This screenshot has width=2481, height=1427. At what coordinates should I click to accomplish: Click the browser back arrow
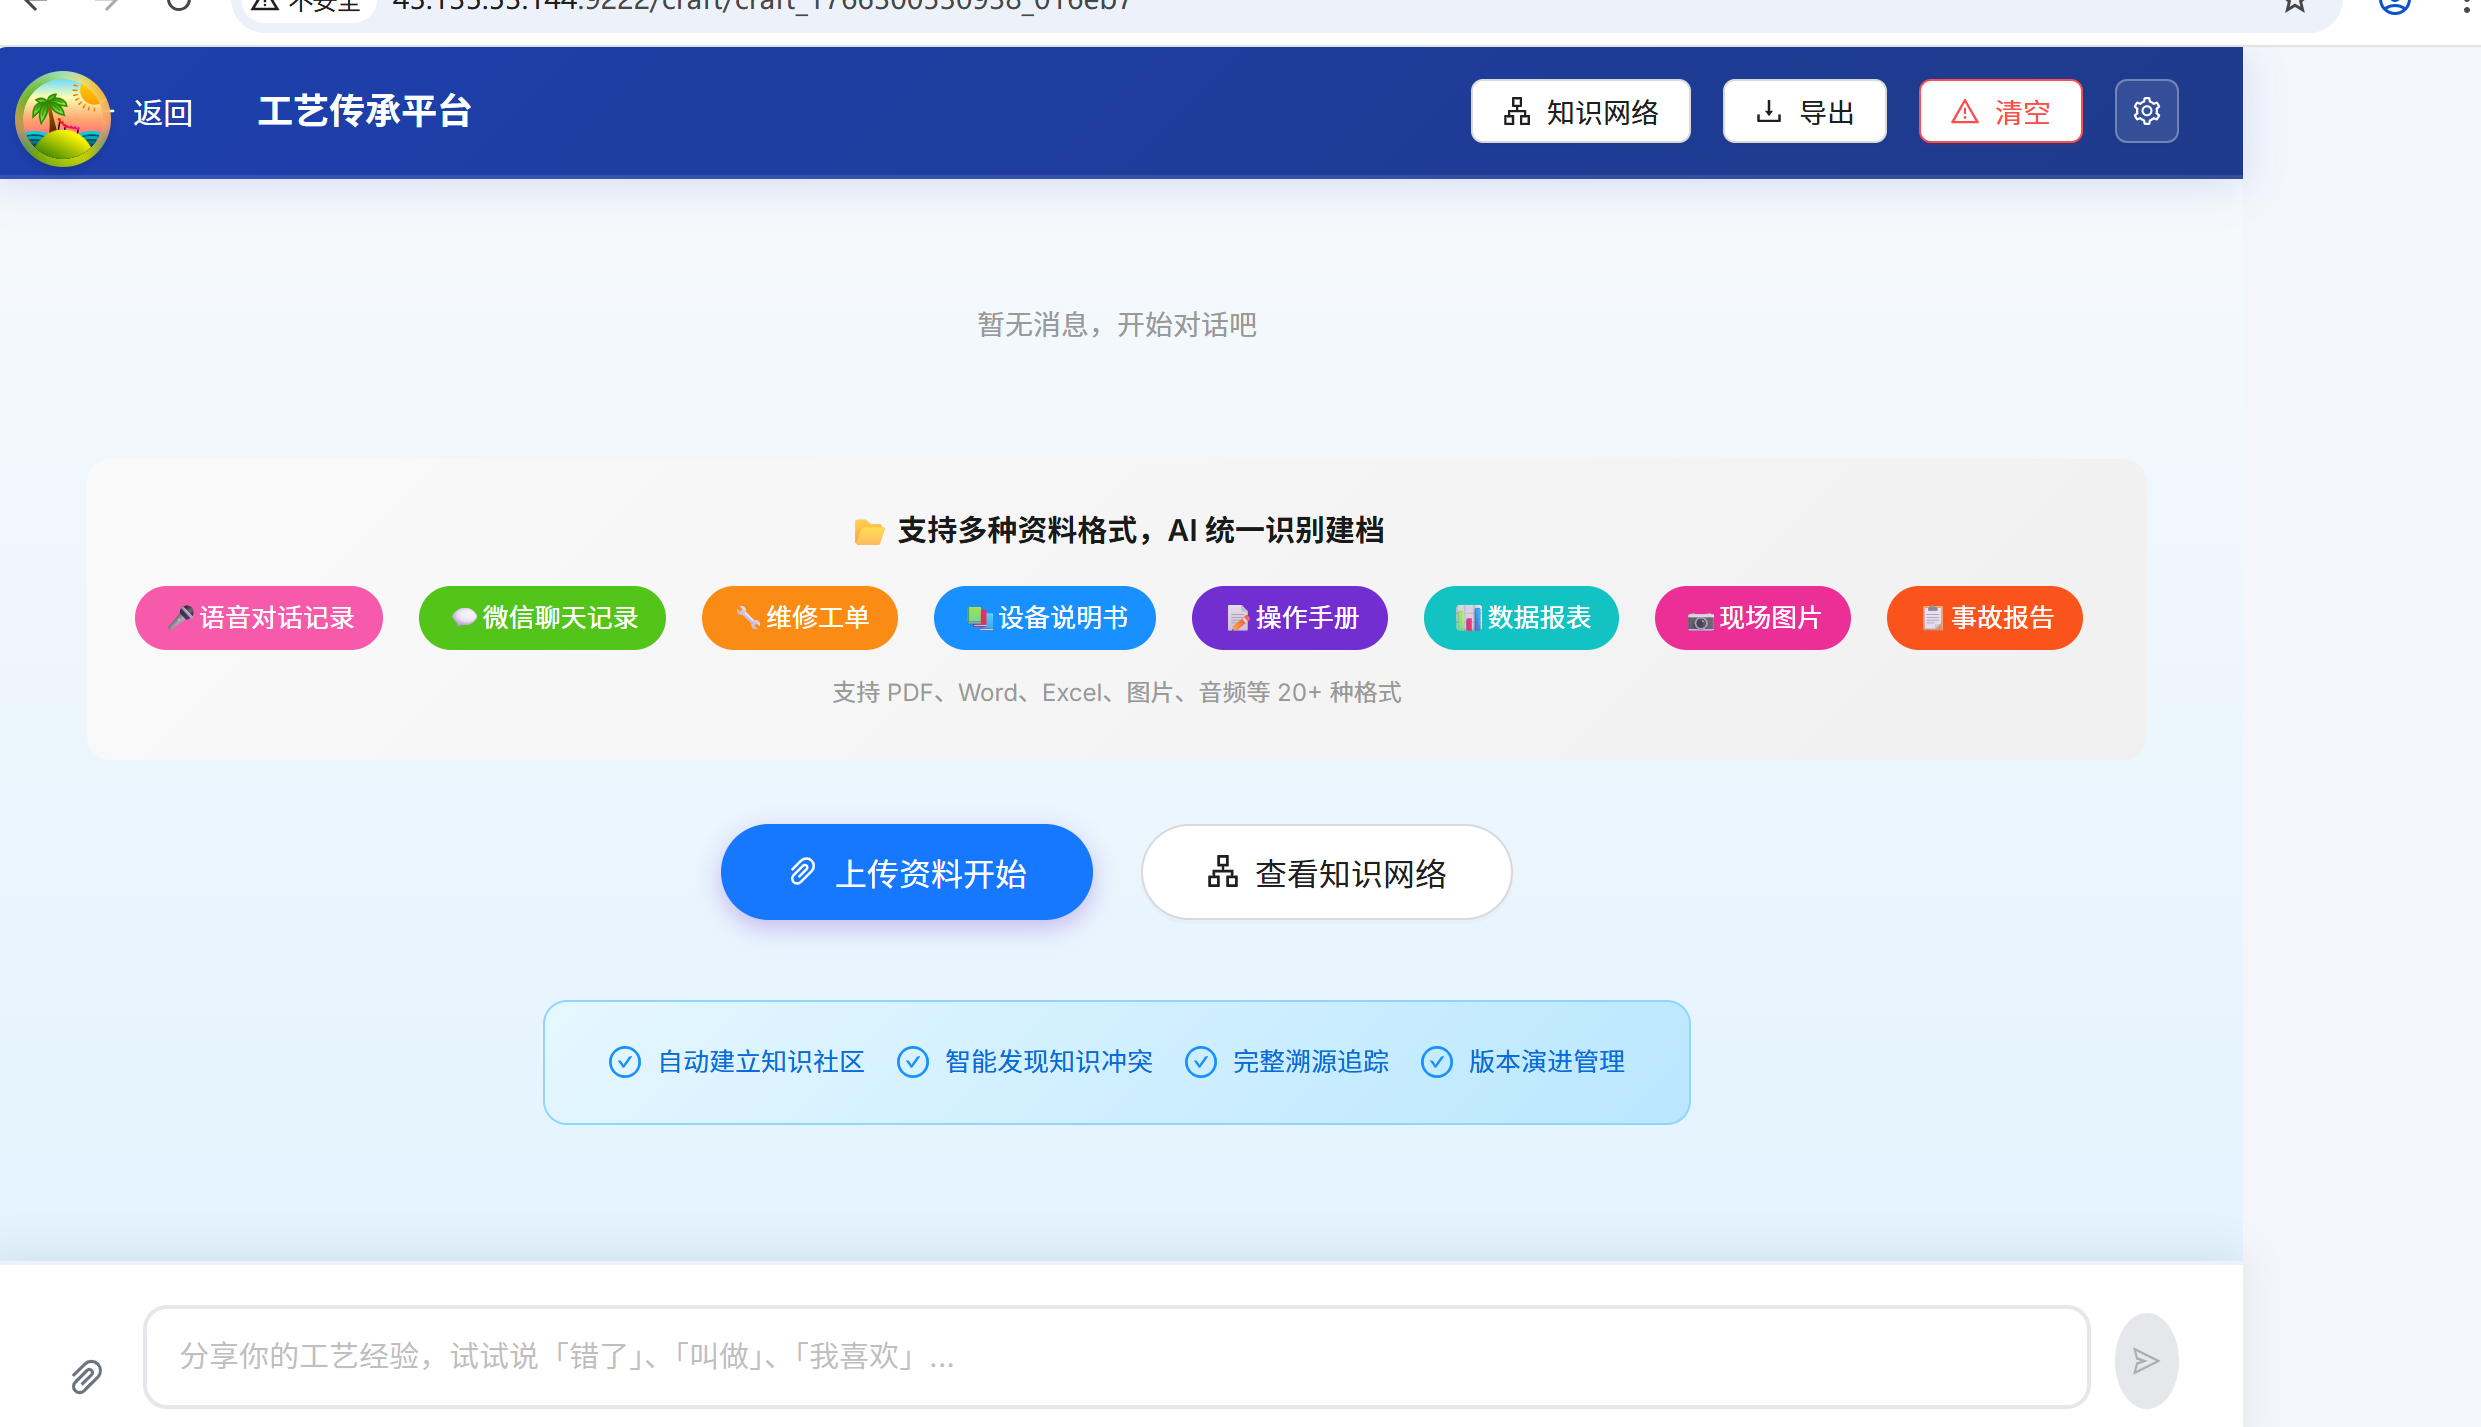pos(37,5)
